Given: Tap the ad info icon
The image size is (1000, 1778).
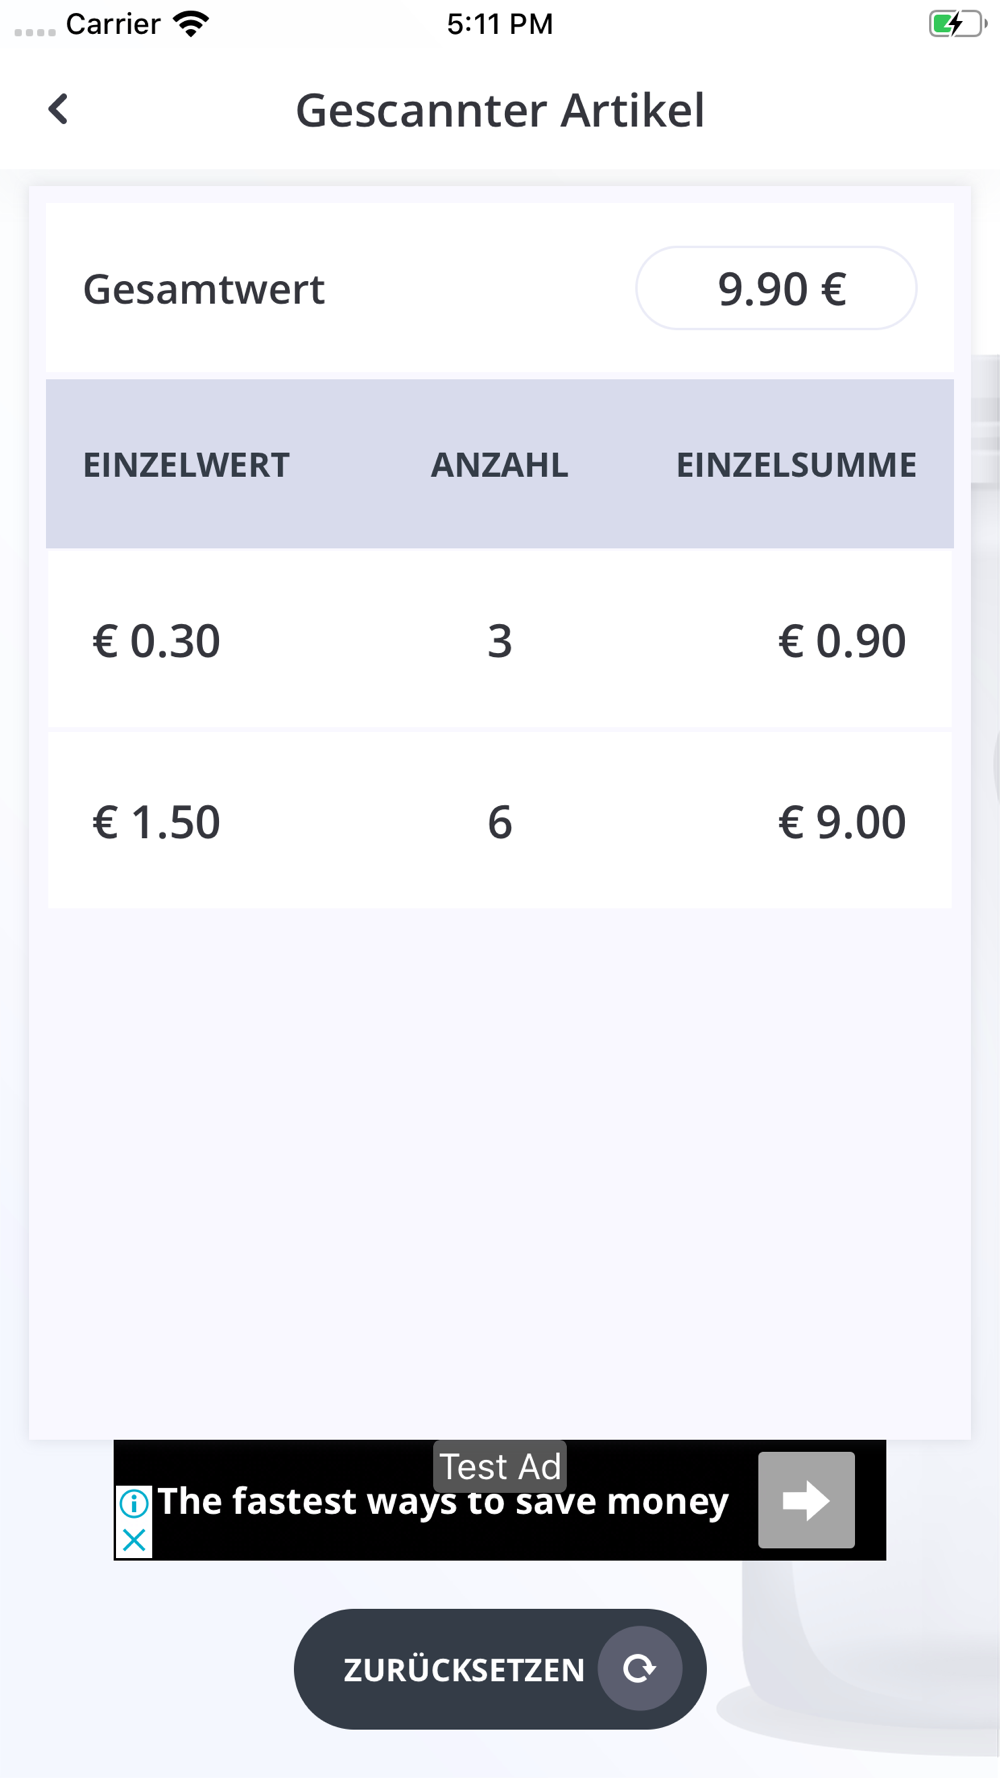Looking at the screenshot, I should (134, 1502).
